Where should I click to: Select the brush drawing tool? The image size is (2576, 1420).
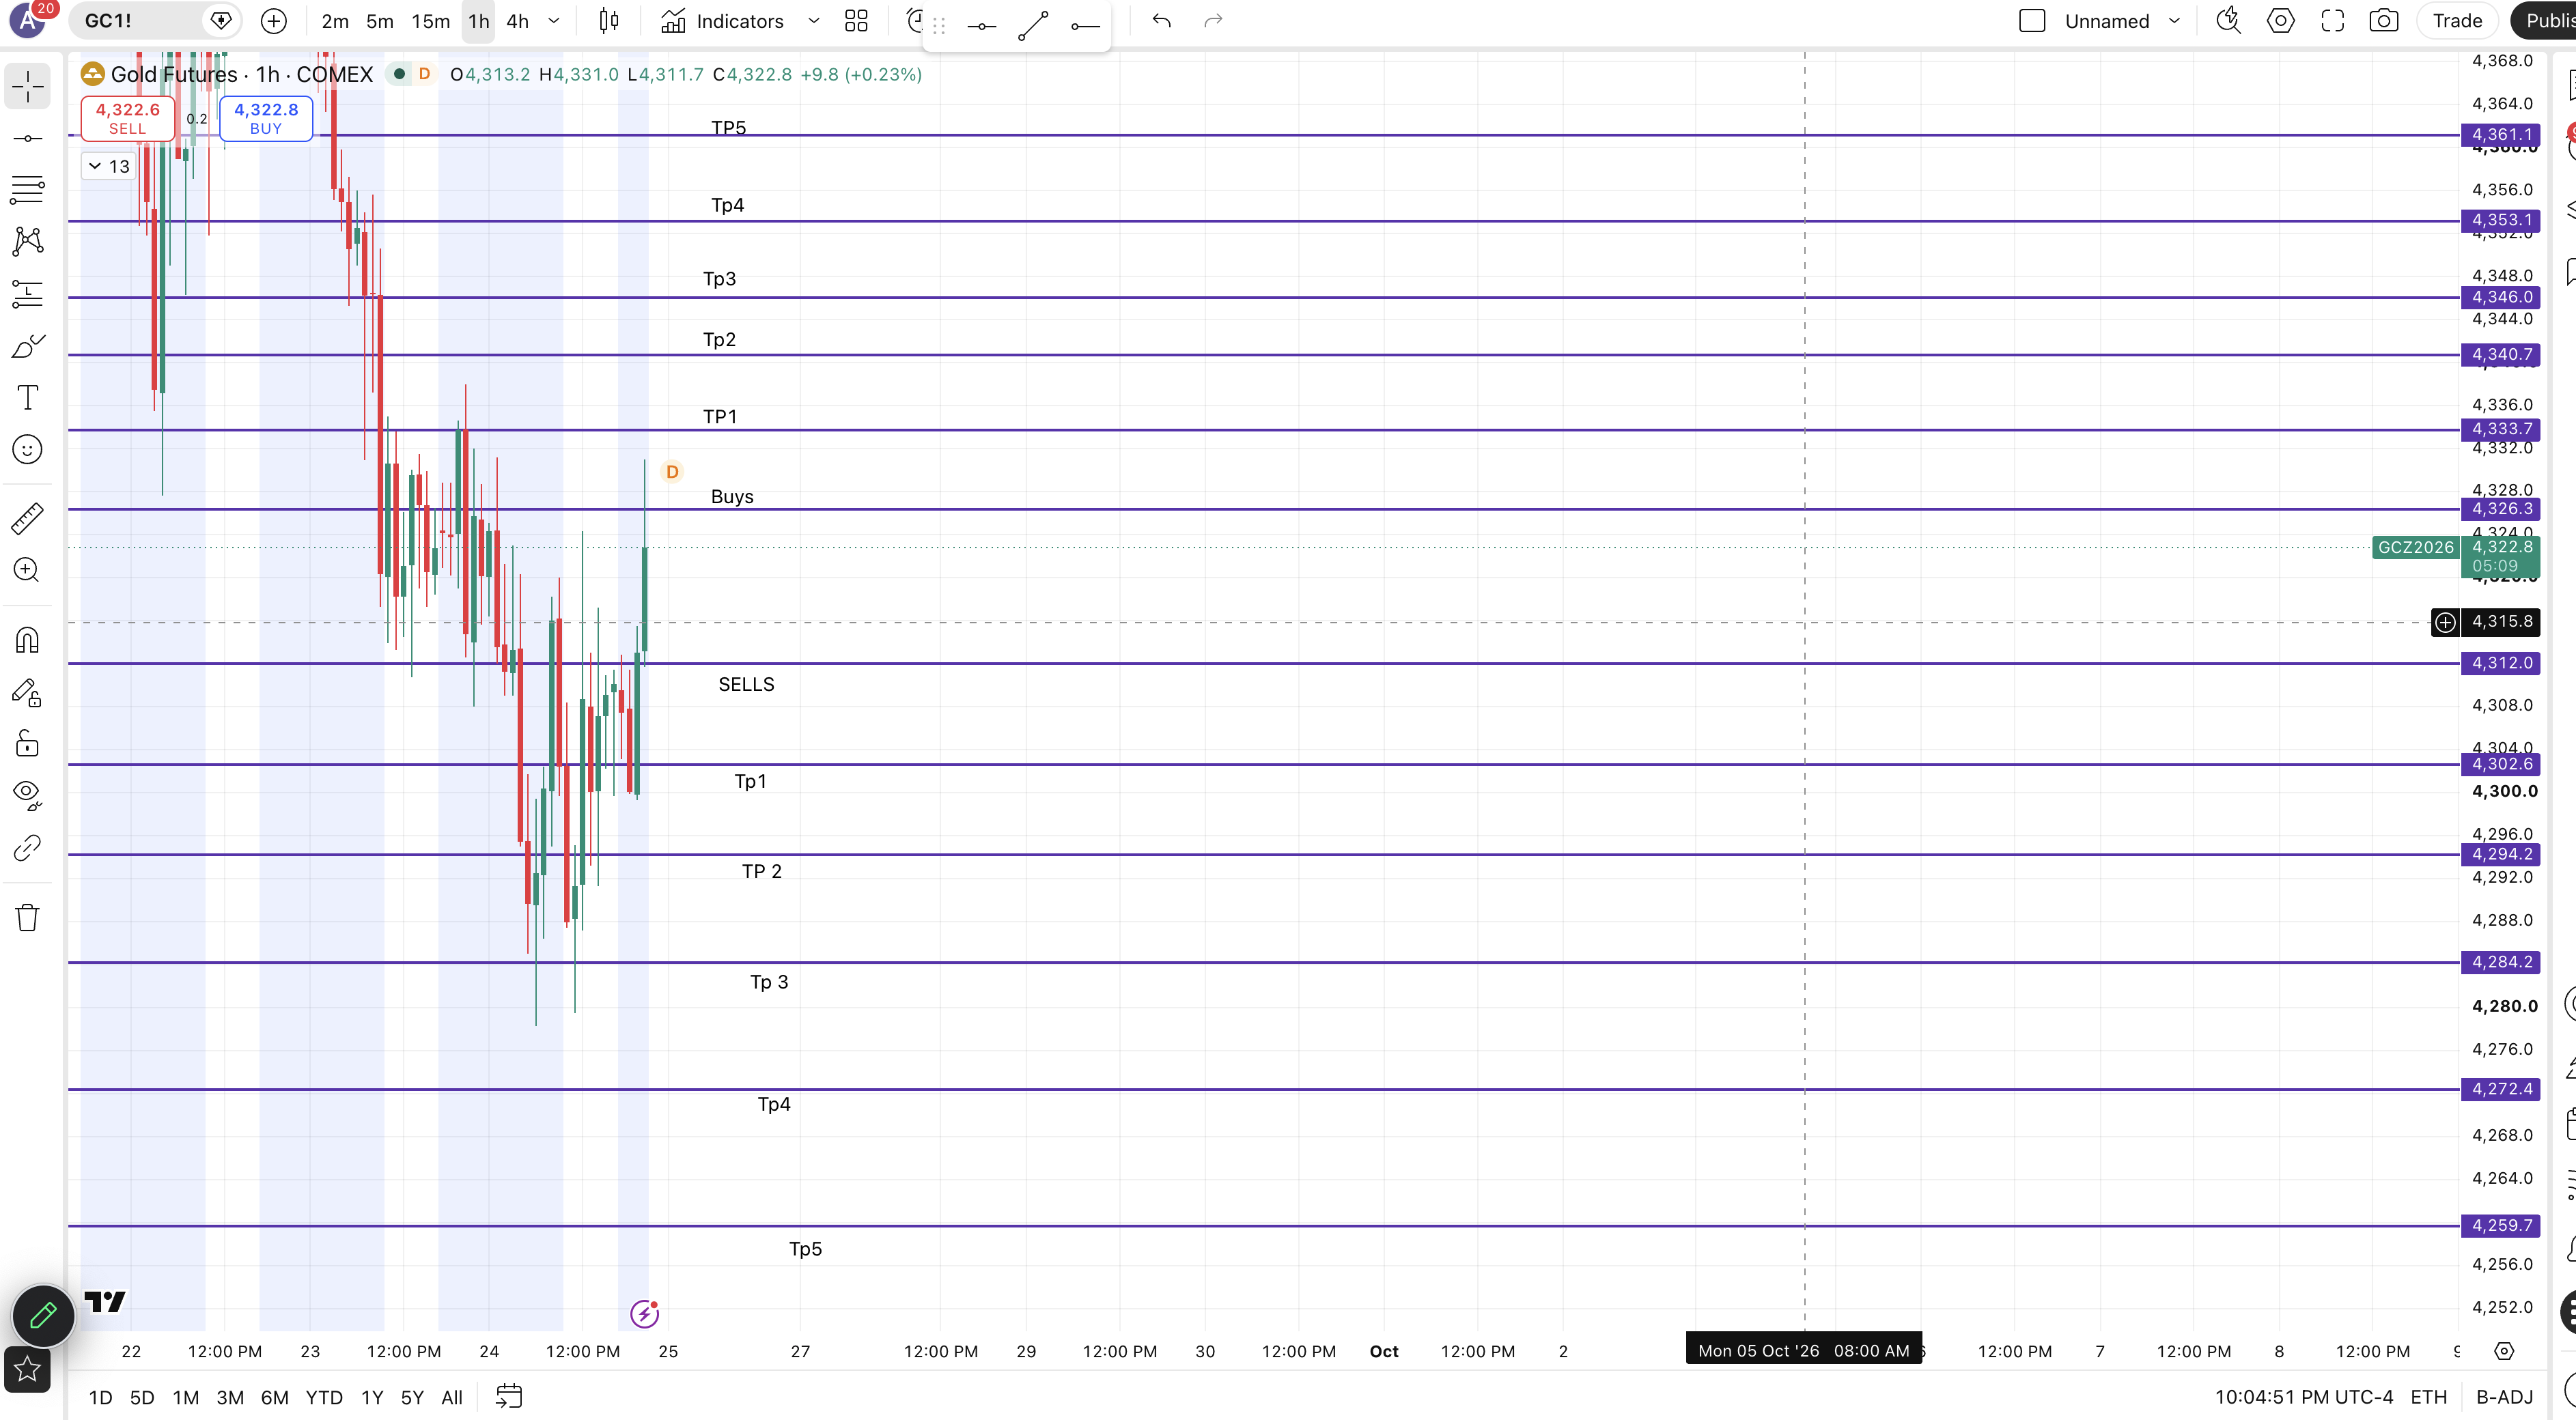click(28, 347)
